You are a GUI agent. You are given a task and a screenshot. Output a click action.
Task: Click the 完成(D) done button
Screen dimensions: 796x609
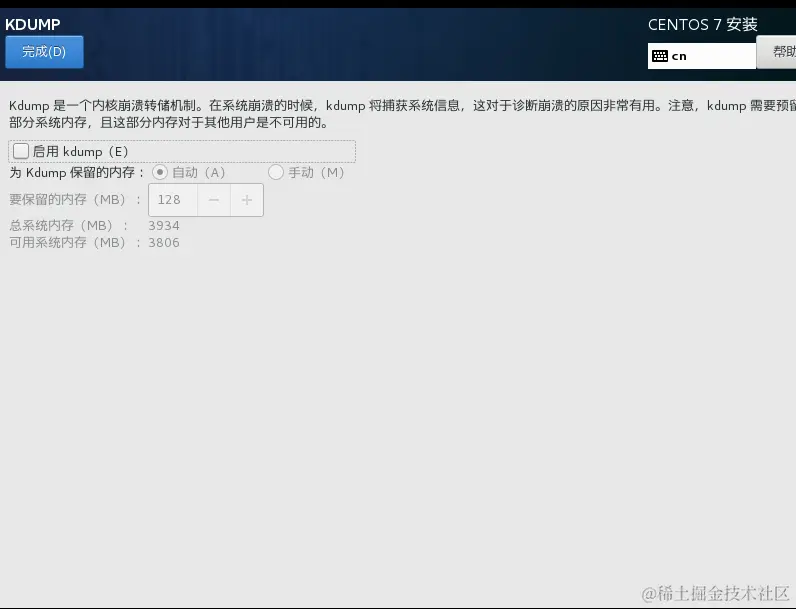(x=44, y=52)
